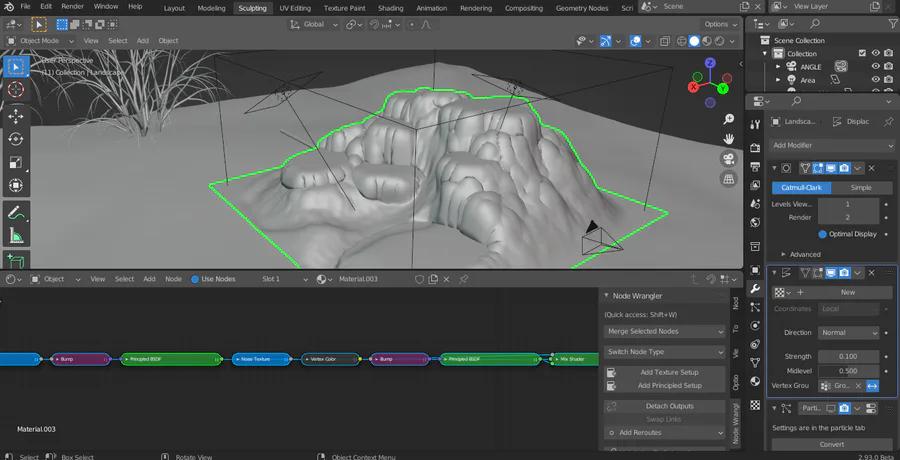Viewport: 900px width, 460px height.
Task: Click the zoom magnifier gizmo in viewport
Action: [x=728, y=119]
